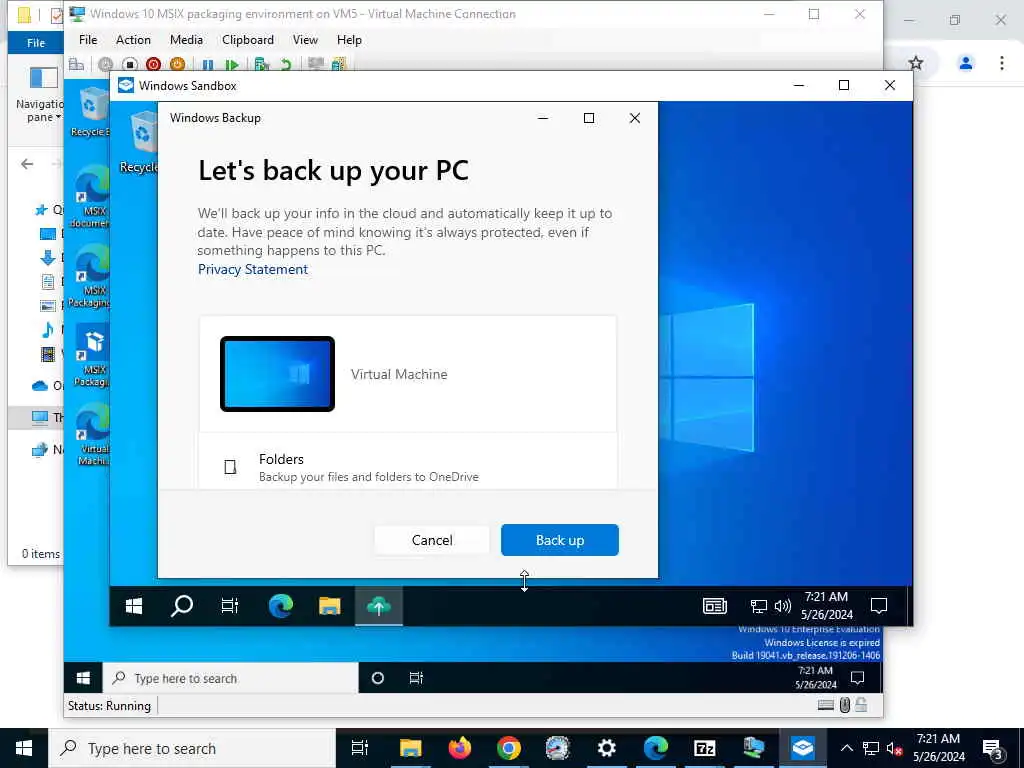Click the Chrome profile avatar icon
Viewport: 1024px width, 768px height.
(965, 63)
